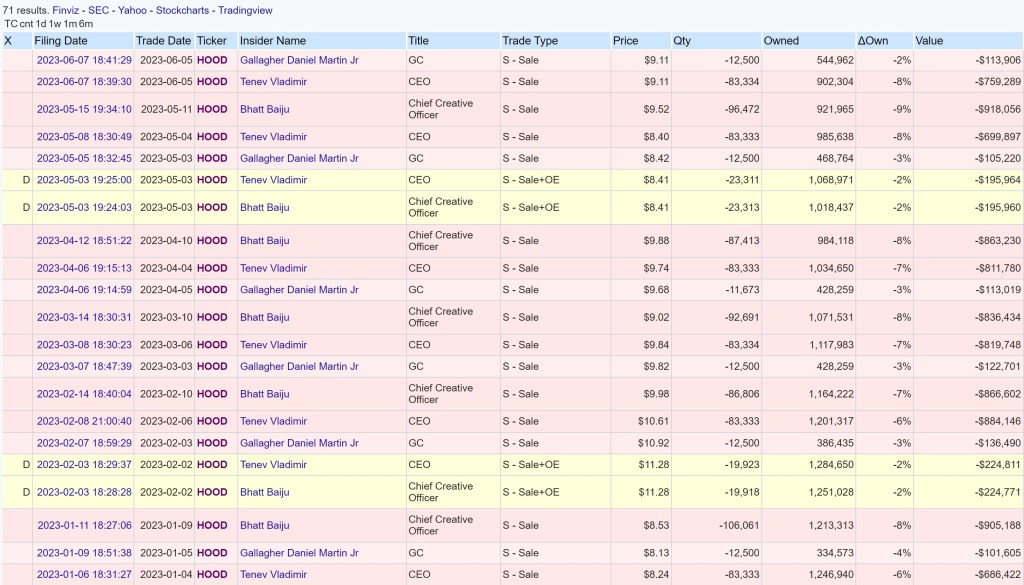Open filing dated 2023-02-03 18:29:37
The image size is (1024, 585).
click(x=84, y=464)
